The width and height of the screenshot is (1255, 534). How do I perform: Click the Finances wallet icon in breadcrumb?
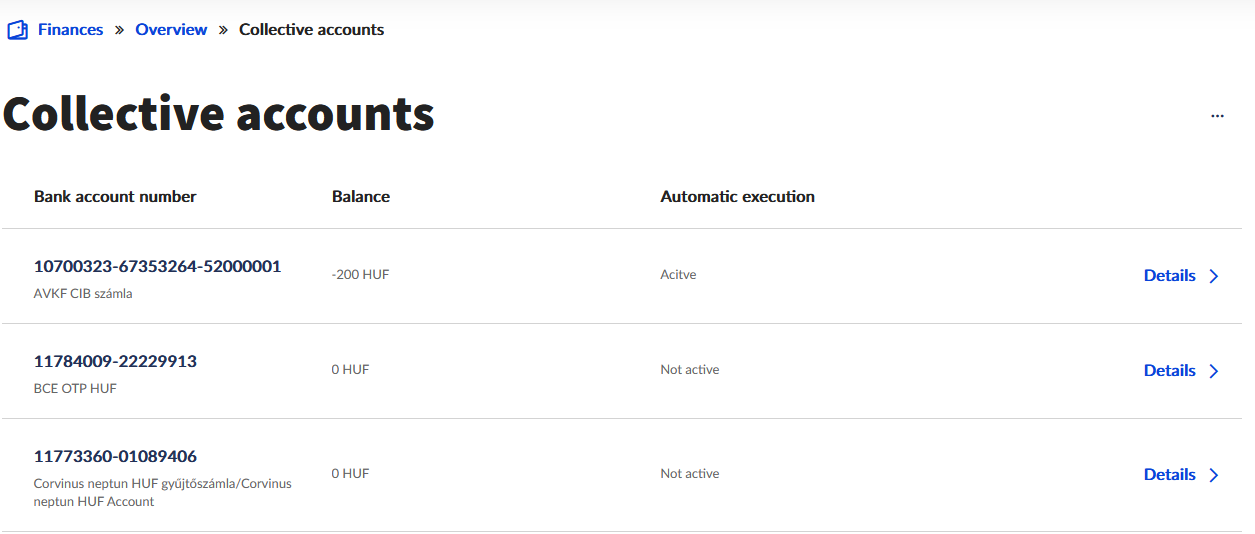[17, 30]
